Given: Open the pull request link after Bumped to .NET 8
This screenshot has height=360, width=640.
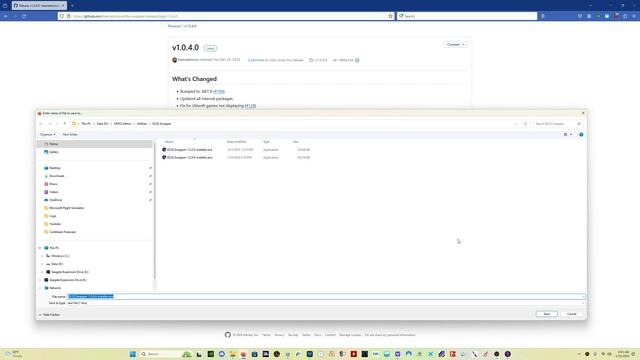Looking at the screenshot, I should (x=219, y=91).
